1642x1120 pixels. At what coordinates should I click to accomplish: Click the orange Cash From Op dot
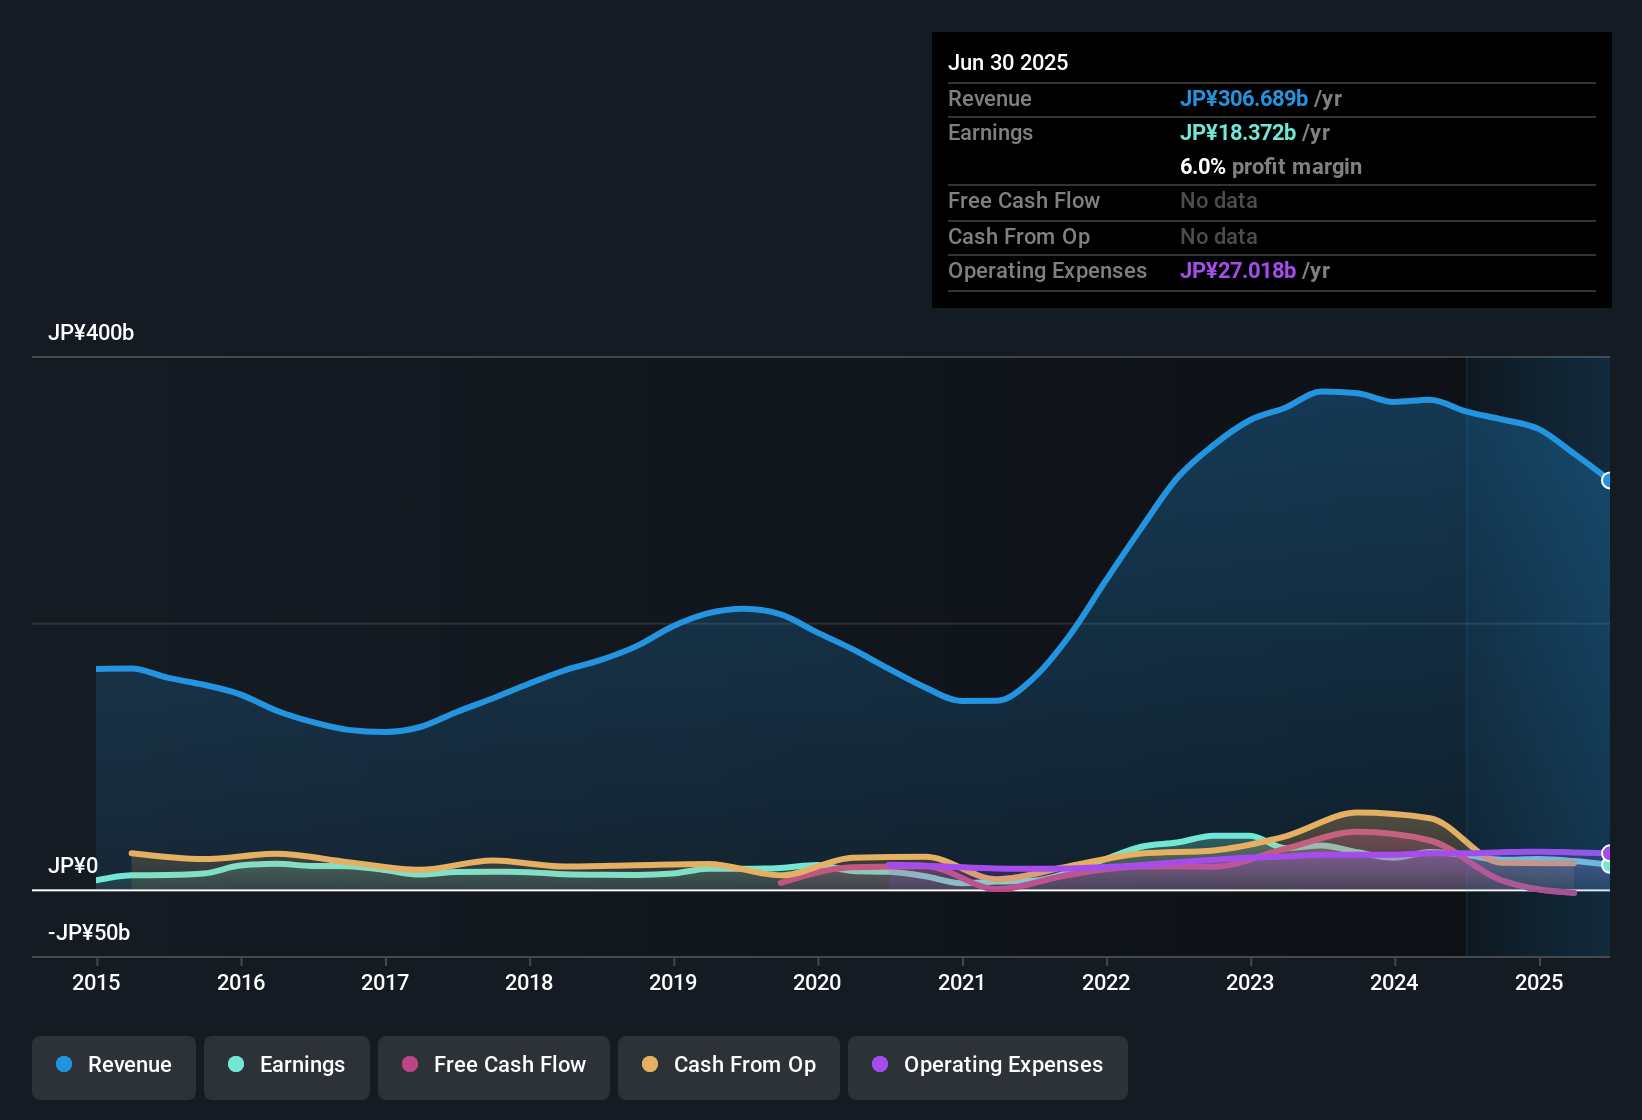pyautogui.click(x=650, y=1065)
